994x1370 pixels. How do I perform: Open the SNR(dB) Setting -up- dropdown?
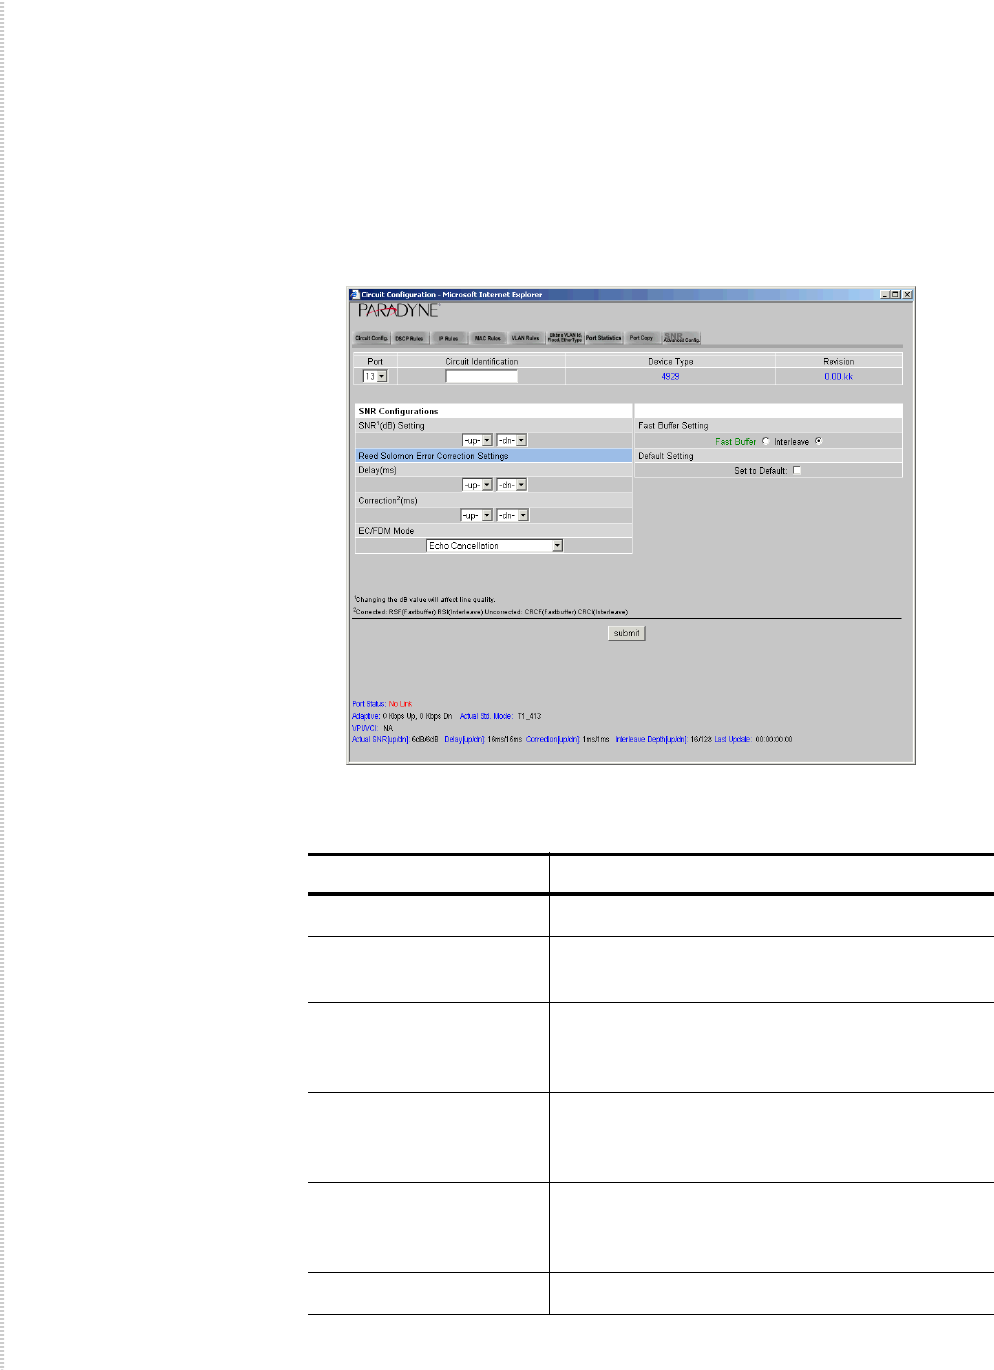point(477,441)
